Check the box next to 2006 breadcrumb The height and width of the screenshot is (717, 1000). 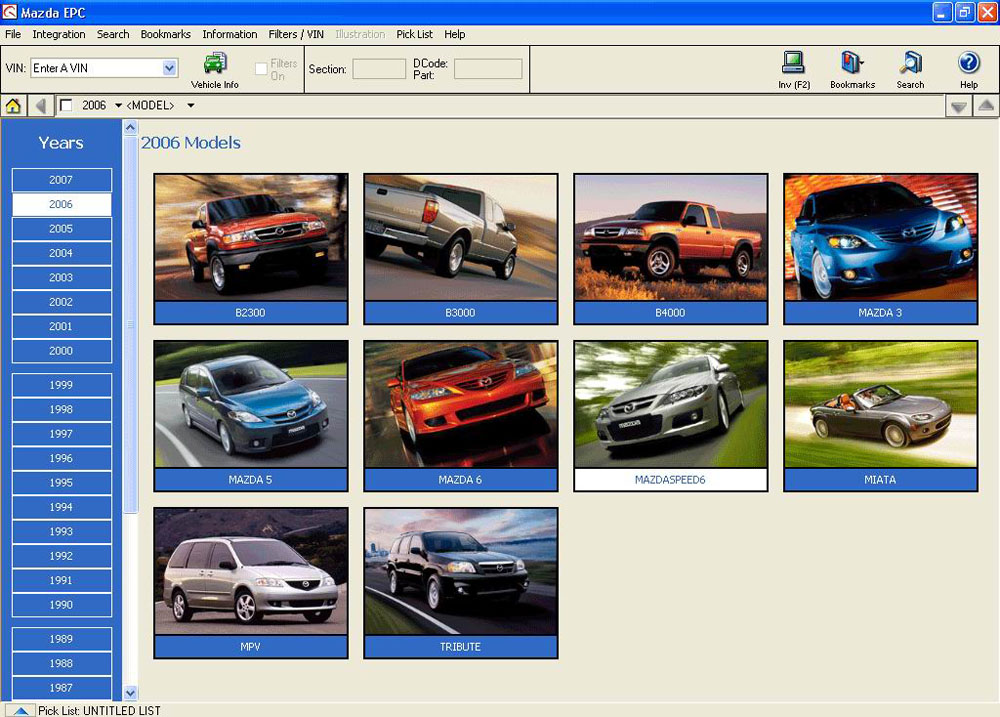pos(66,106)
